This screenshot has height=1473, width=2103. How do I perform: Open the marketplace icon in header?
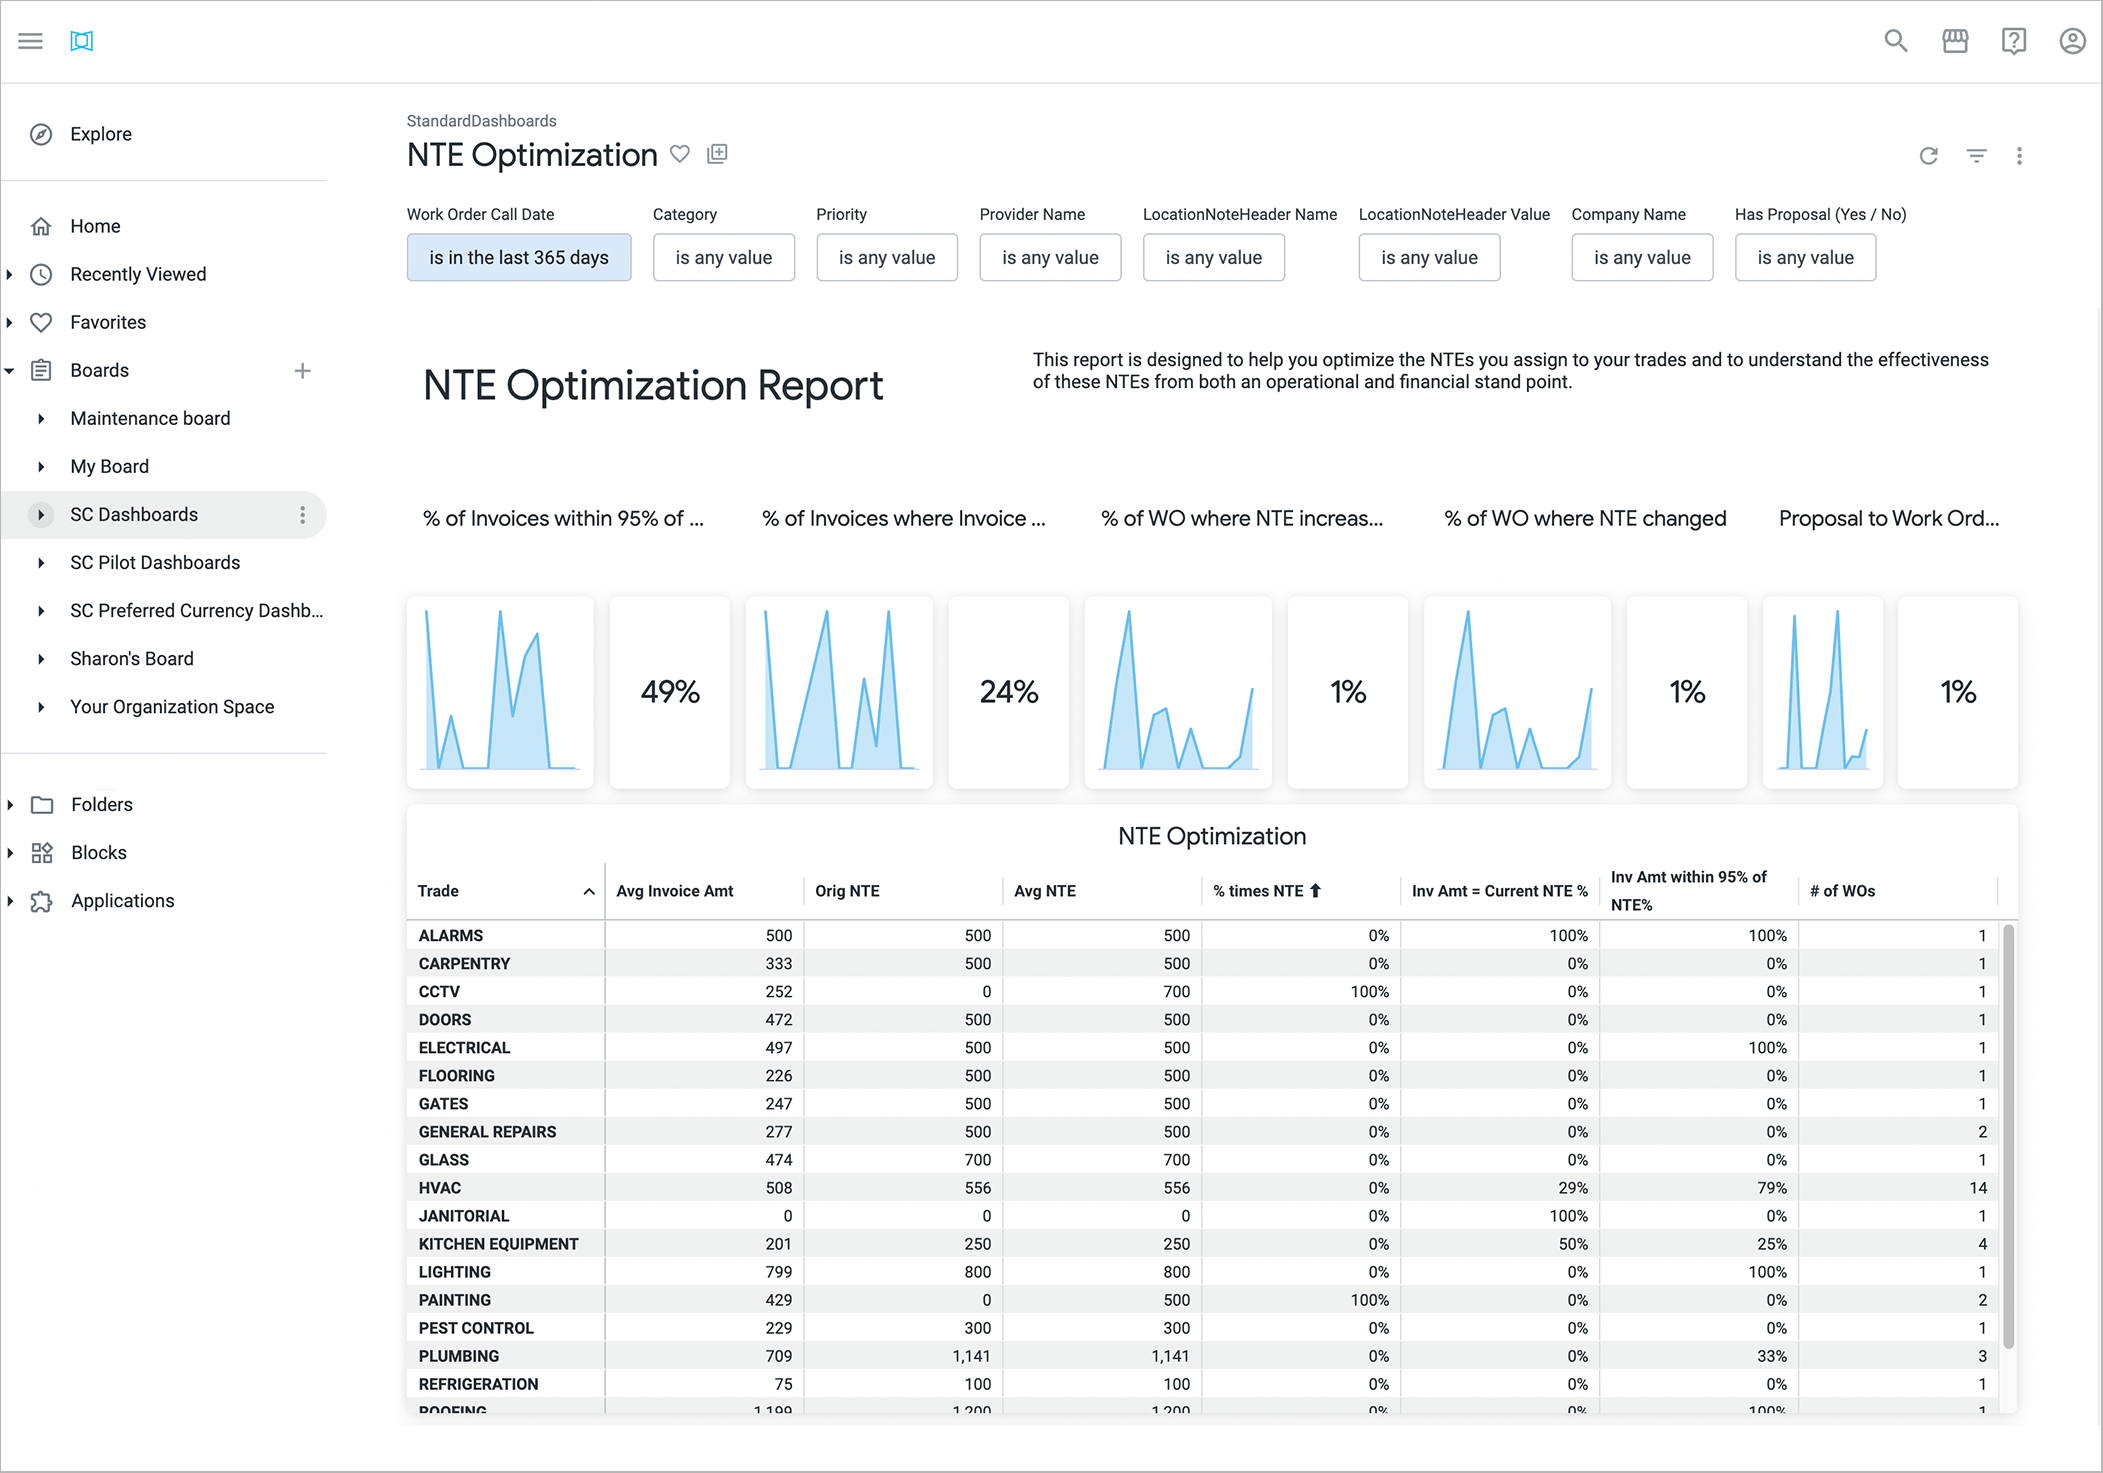1954,41
